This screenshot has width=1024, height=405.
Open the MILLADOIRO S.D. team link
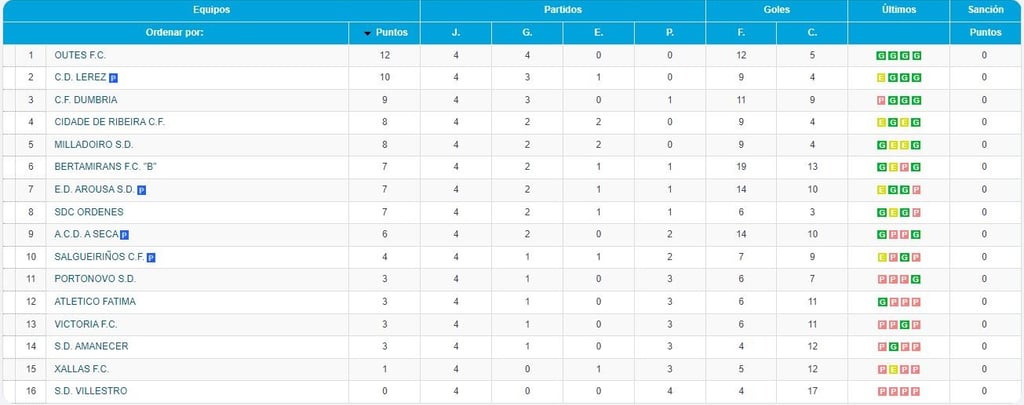click(x=93, y=145)
